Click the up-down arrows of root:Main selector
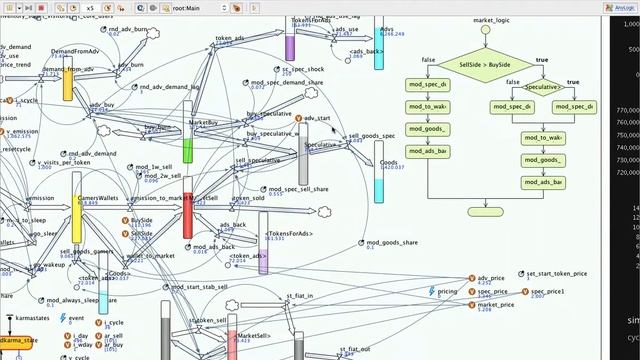The width and height of the screenshot is (640, 360). (x=224, y=8)
